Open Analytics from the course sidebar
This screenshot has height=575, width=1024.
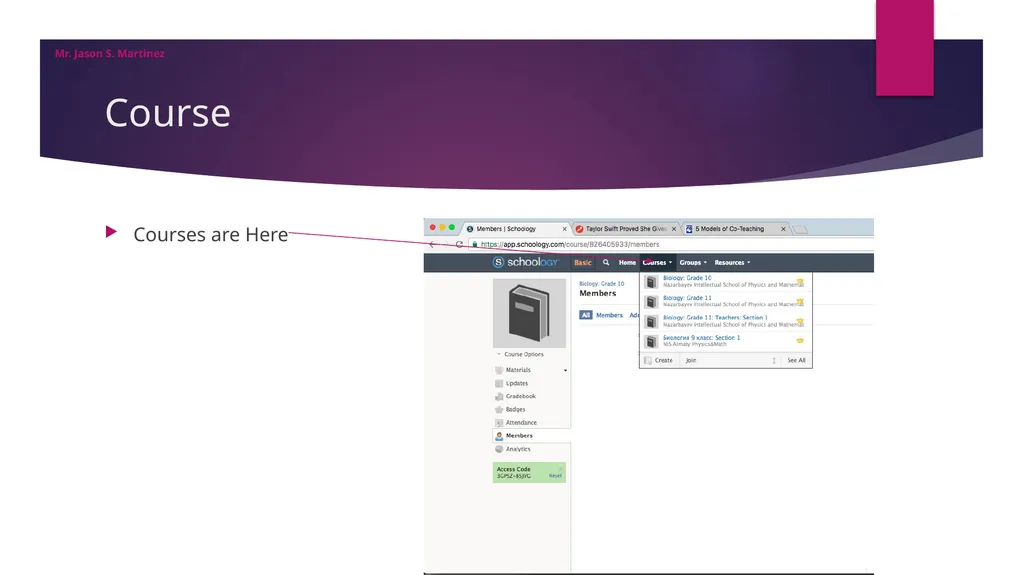click(x=518, y=450)
